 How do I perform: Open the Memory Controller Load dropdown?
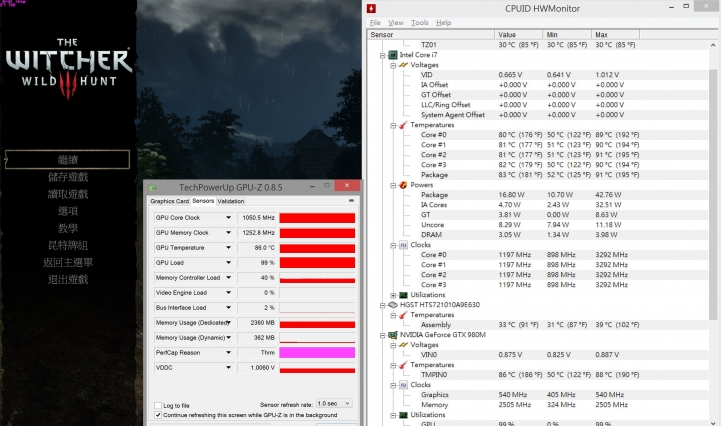(x=228, y=277)
